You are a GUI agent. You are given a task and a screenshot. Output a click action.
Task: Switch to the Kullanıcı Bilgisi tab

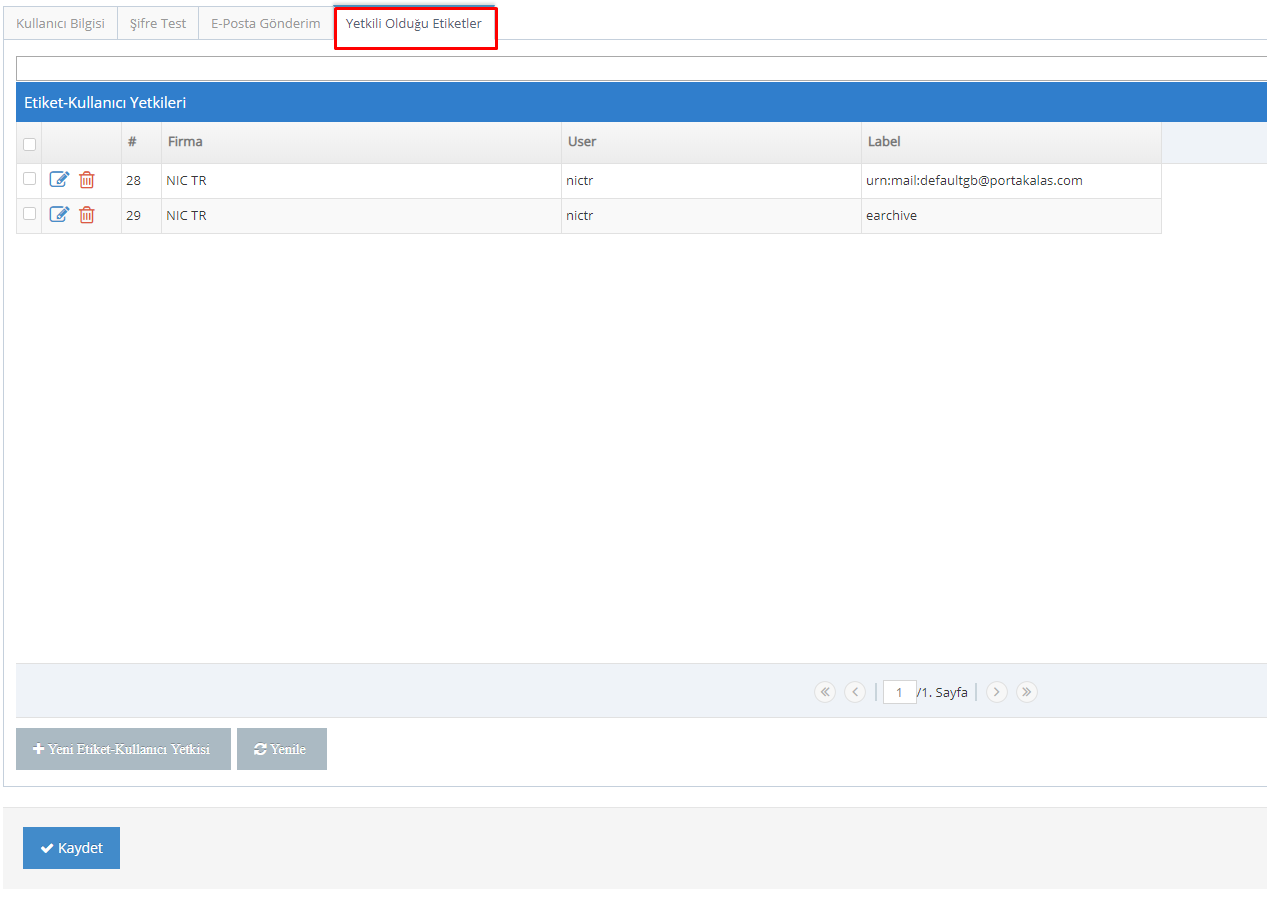tap(60, 23)
